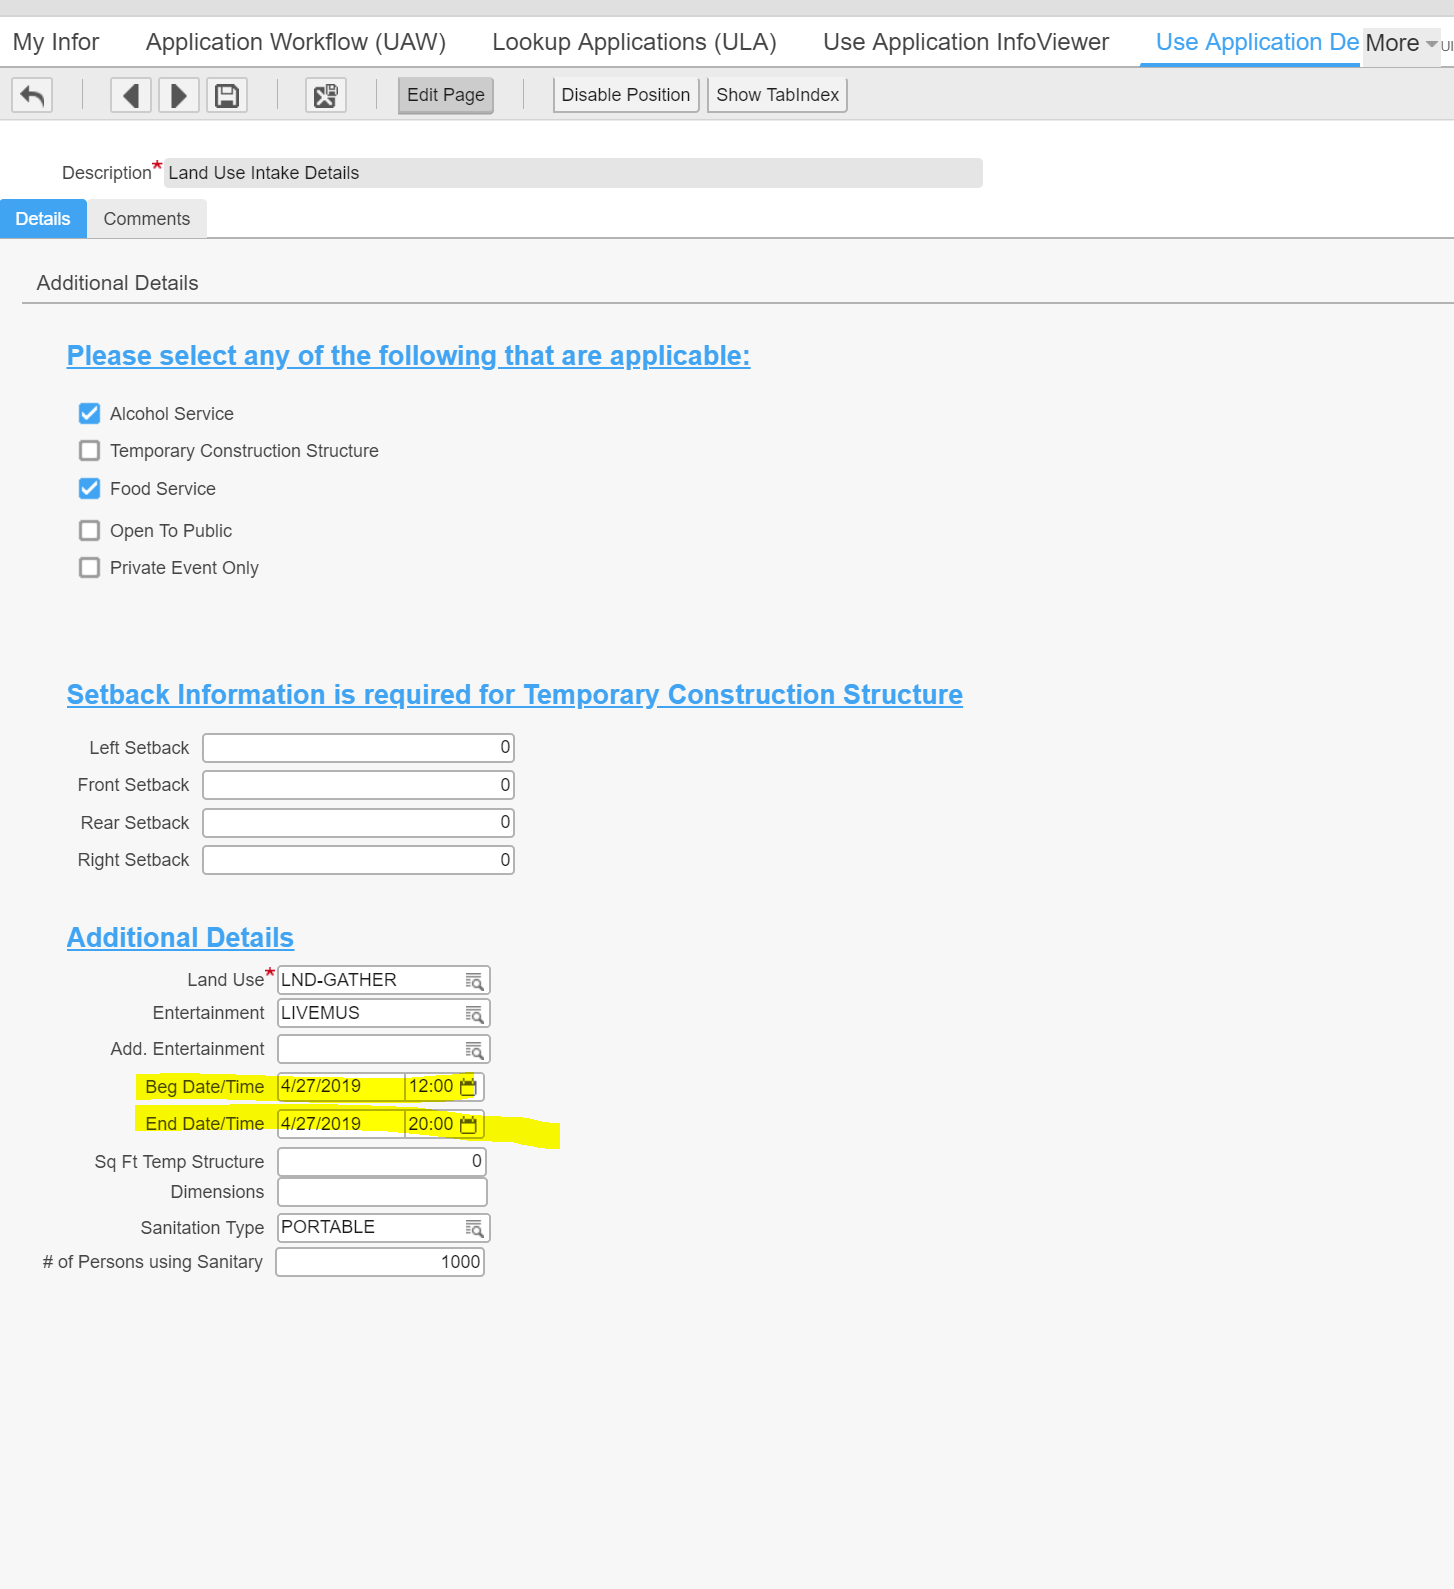
Task: Click End Date field 4/27/2019
Action: 341,1124
